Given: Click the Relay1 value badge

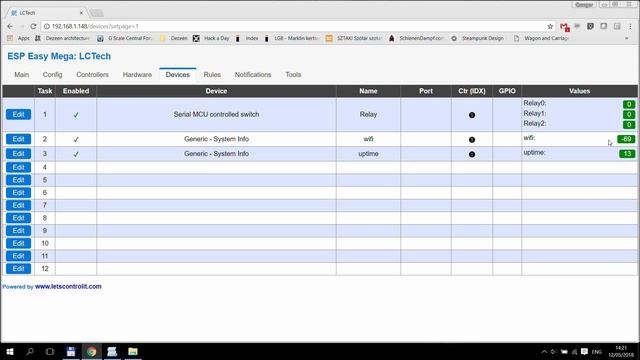Looking at the screenshot, I should click(x=629, y=114).
